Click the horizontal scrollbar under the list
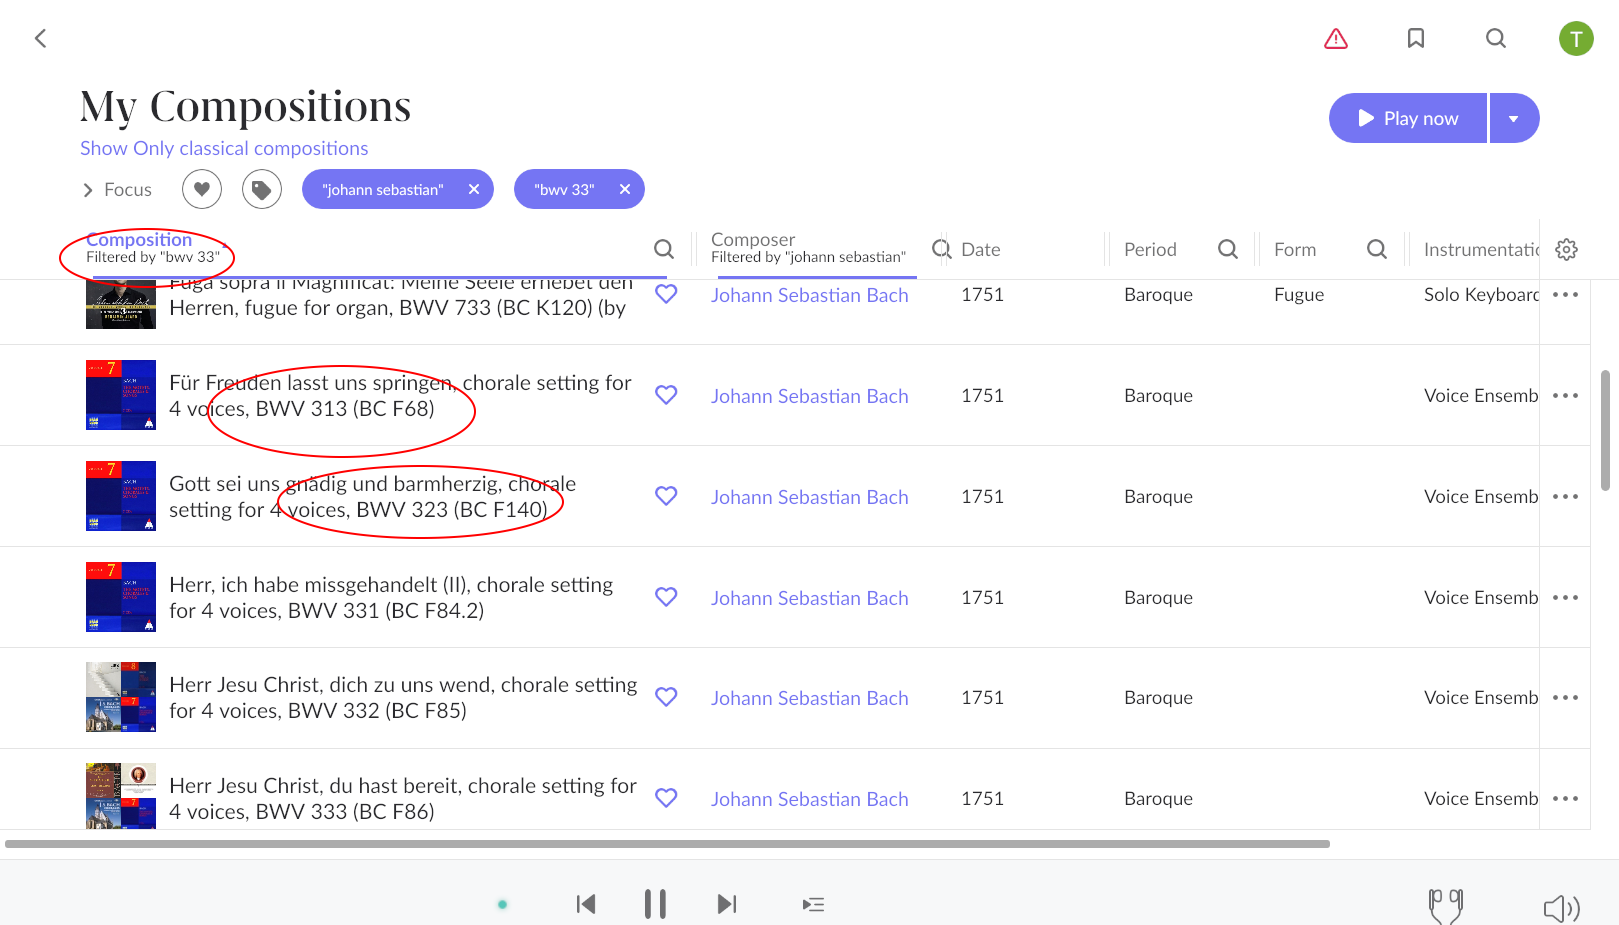The width and height of the screenshot is (1619, 925). pyautogui.click(x=667, y=844)
